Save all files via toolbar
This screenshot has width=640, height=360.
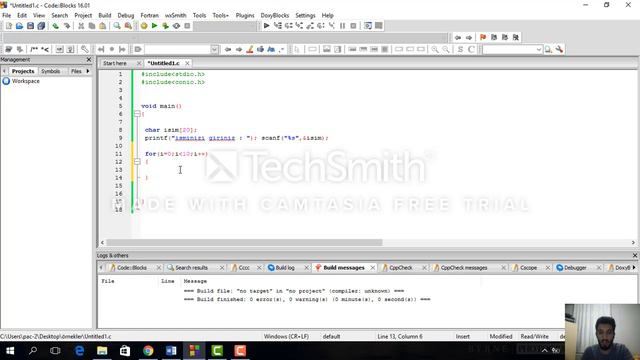[41, 26]
